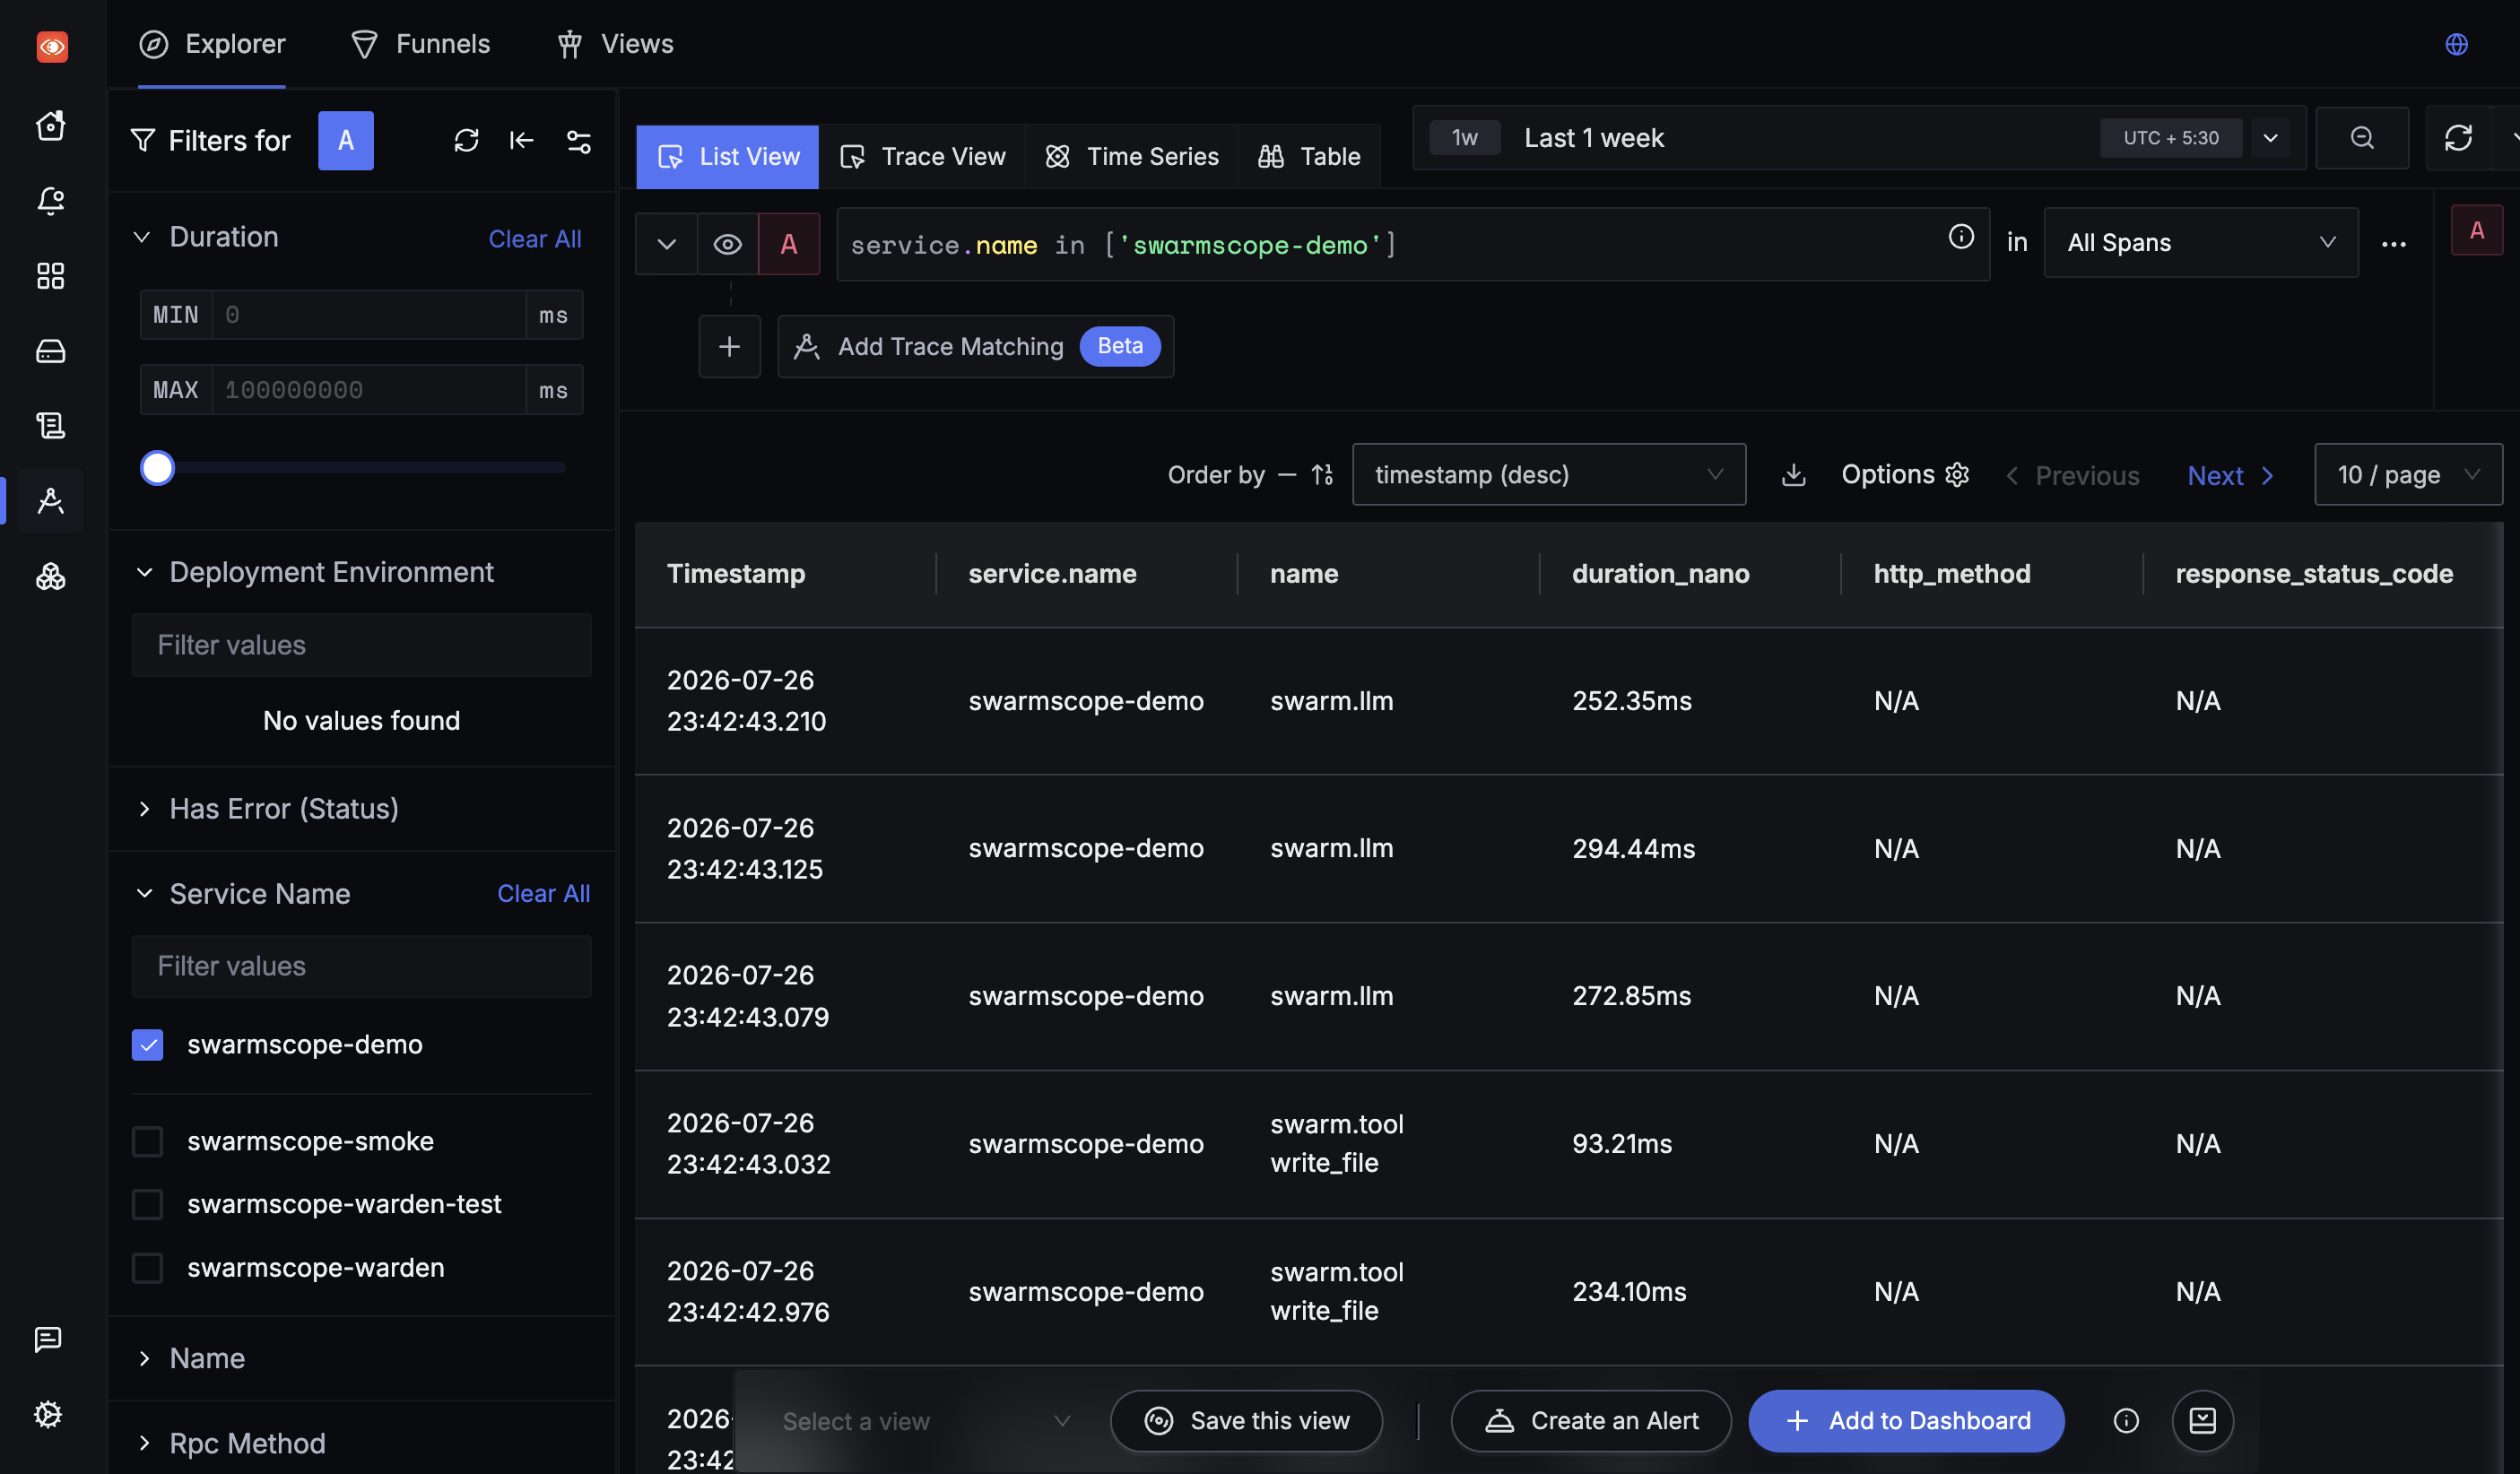Click Clear All for Duration
2520x1474 pixels.
(534, 239)
